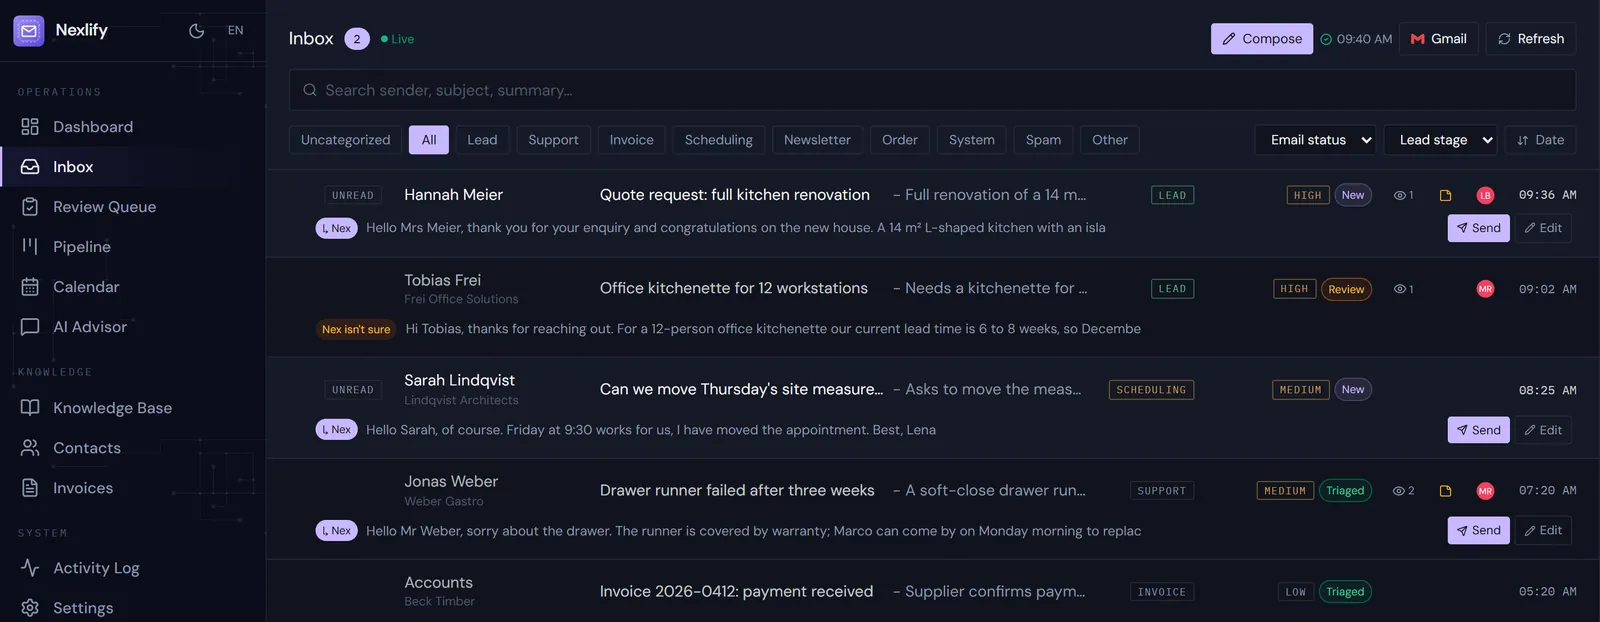Click SCHEDULING tag on Sarah Lindqvist row
This screenshot has height=622, width=1600.
pos(1151,390)
